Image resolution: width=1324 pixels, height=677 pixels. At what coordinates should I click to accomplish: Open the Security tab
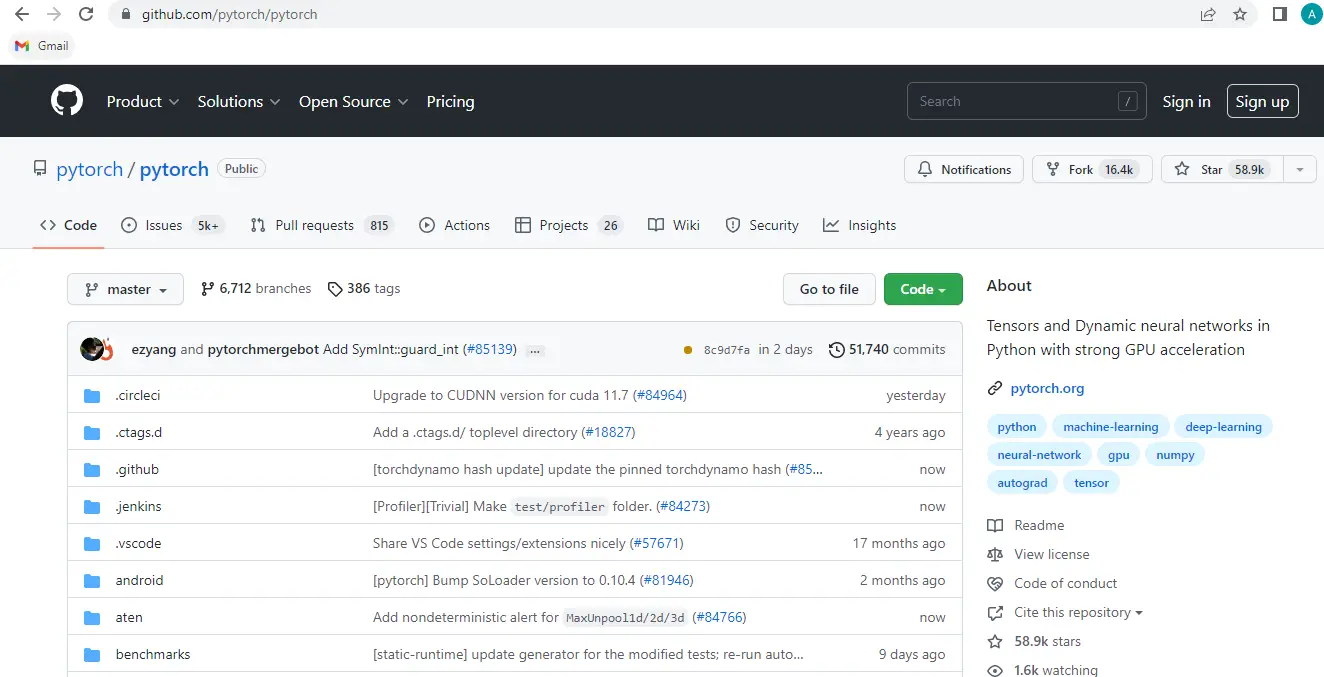762,225
